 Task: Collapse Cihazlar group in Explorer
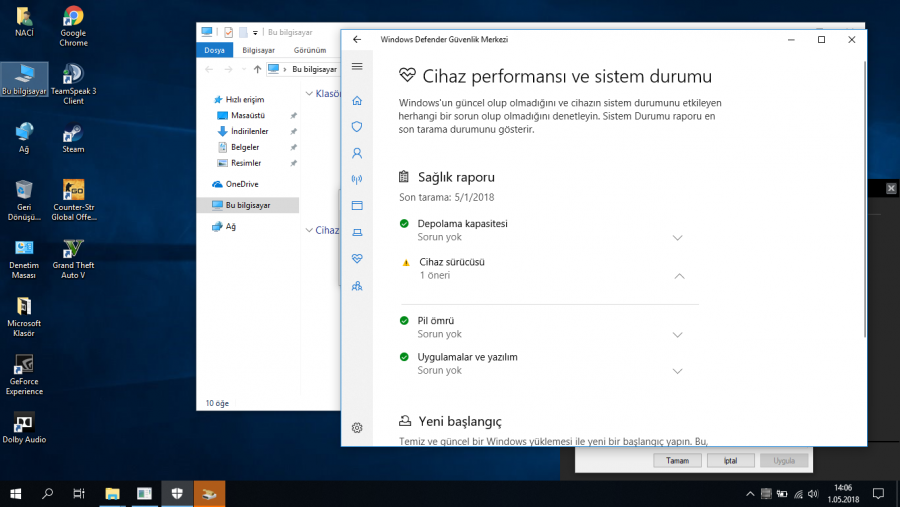[x=309, y=230]
